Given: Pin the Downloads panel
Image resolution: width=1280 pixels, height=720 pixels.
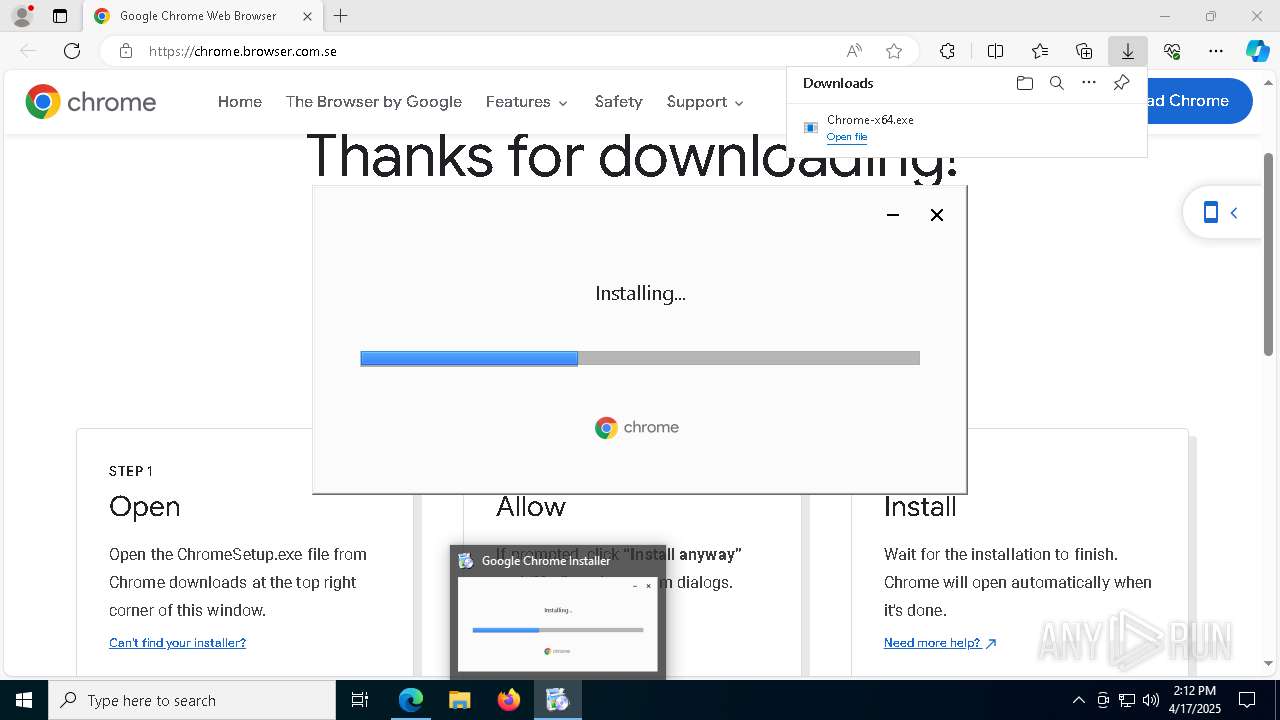Looking at the screenshot, I should click(x=1121, y=83).
